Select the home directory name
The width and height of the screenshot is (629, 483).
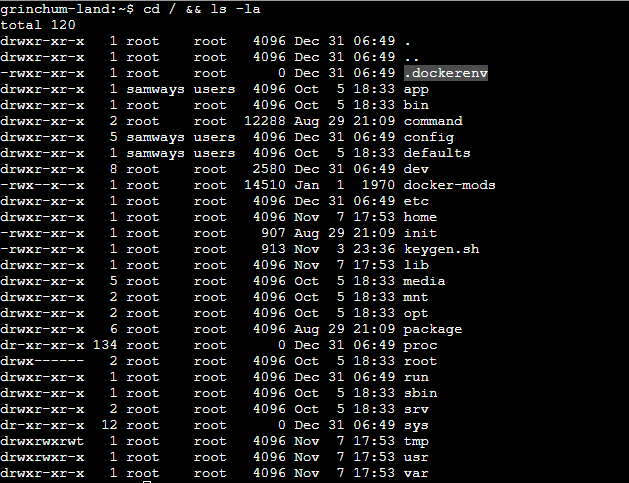[x=420, y=217]
